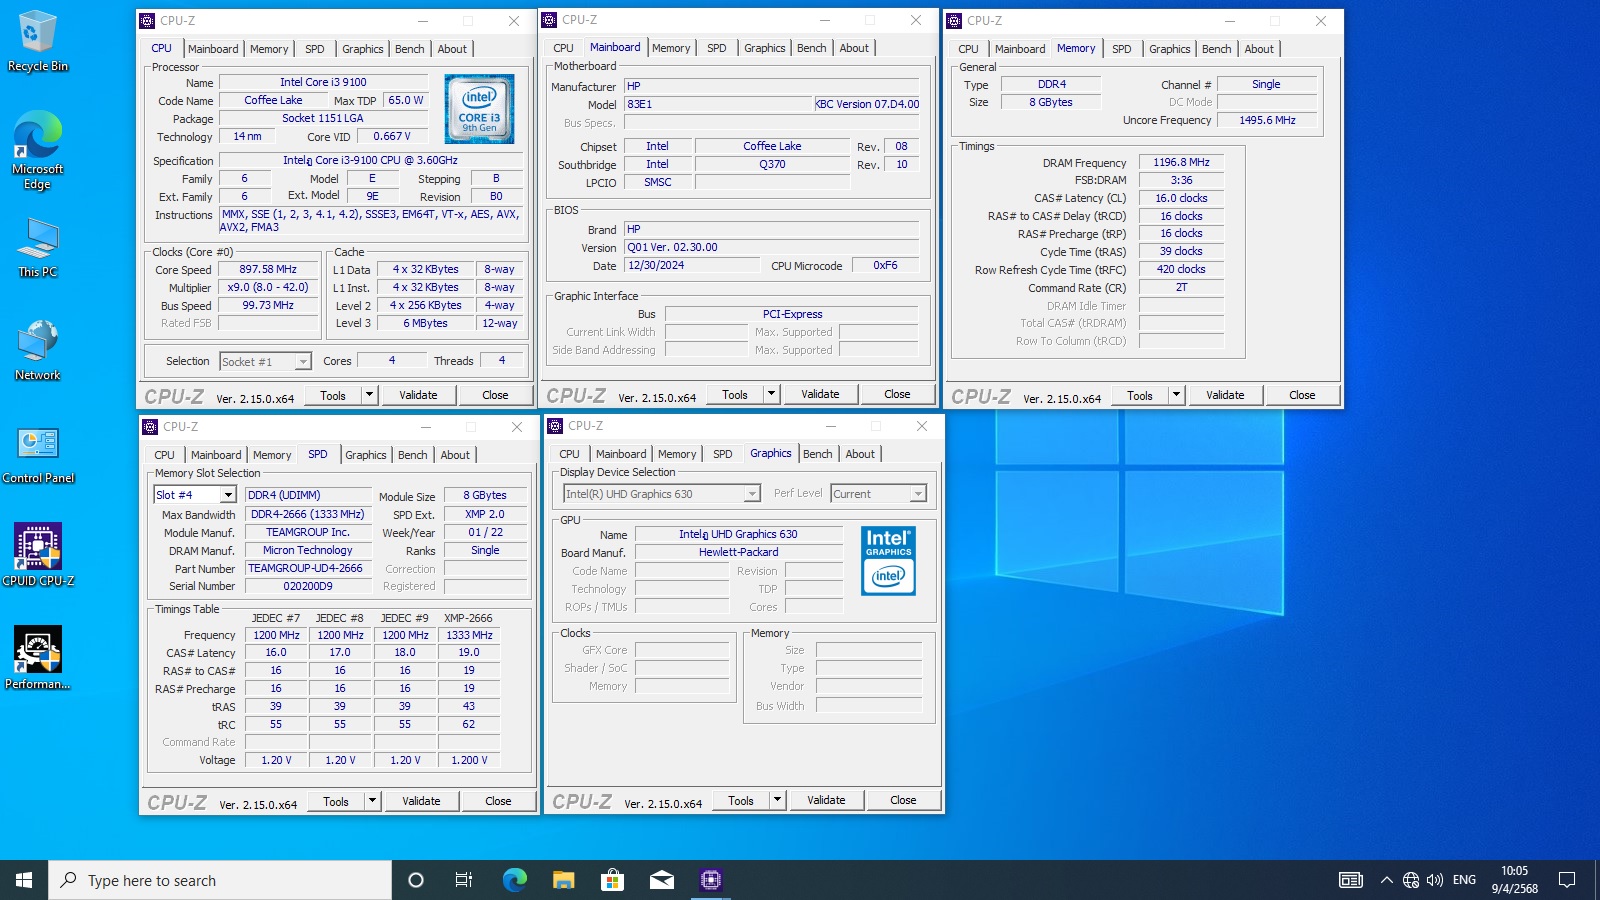Image resolution: width=1600 pixels, height=900 pixels.
Task: Select the Network desktop icon
Action: (38, 351)
